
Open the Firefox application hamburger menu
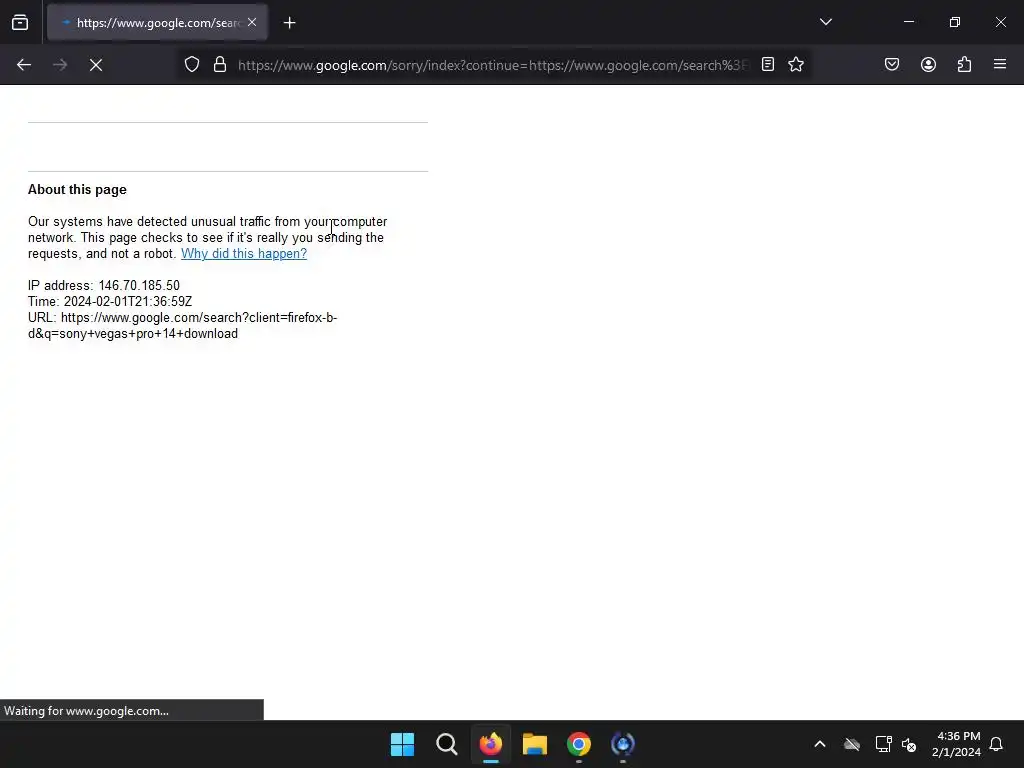[x=1000, y=65]
